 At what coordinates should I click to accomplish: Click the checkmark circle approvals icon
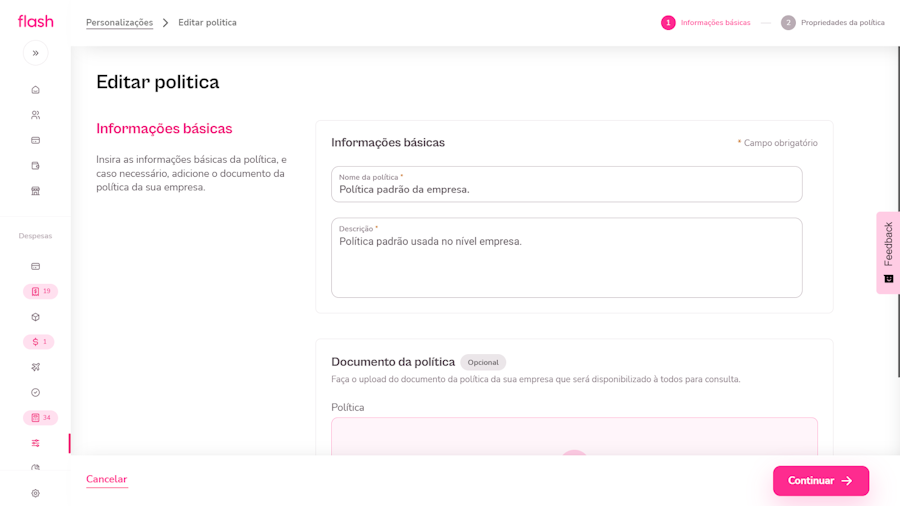35,393
